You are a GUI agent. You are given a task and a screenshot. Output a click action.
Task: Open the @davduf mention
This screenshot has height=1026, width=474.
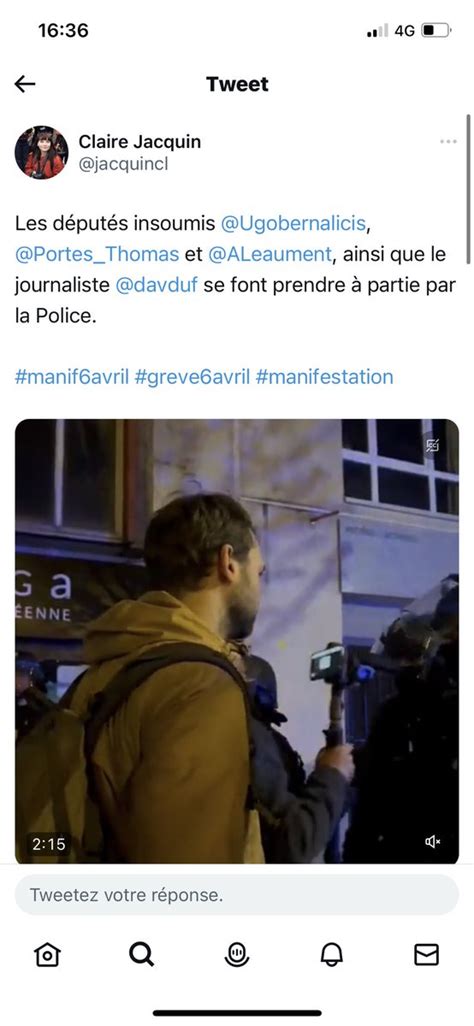click(x=156, y=285)
